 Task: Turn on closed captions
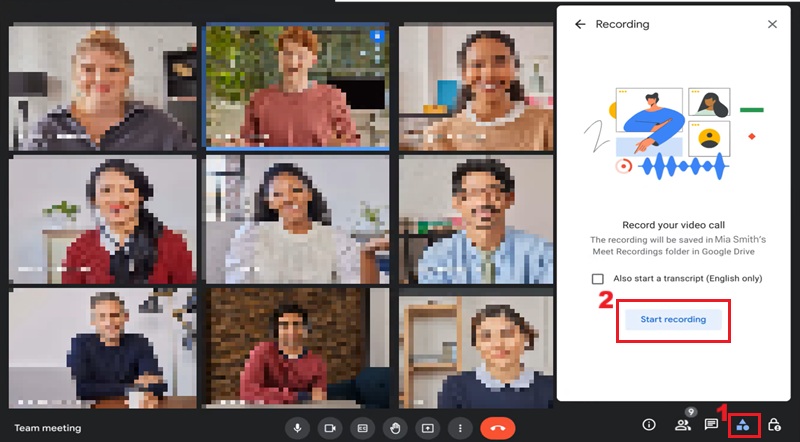click(x=362, y=427)
